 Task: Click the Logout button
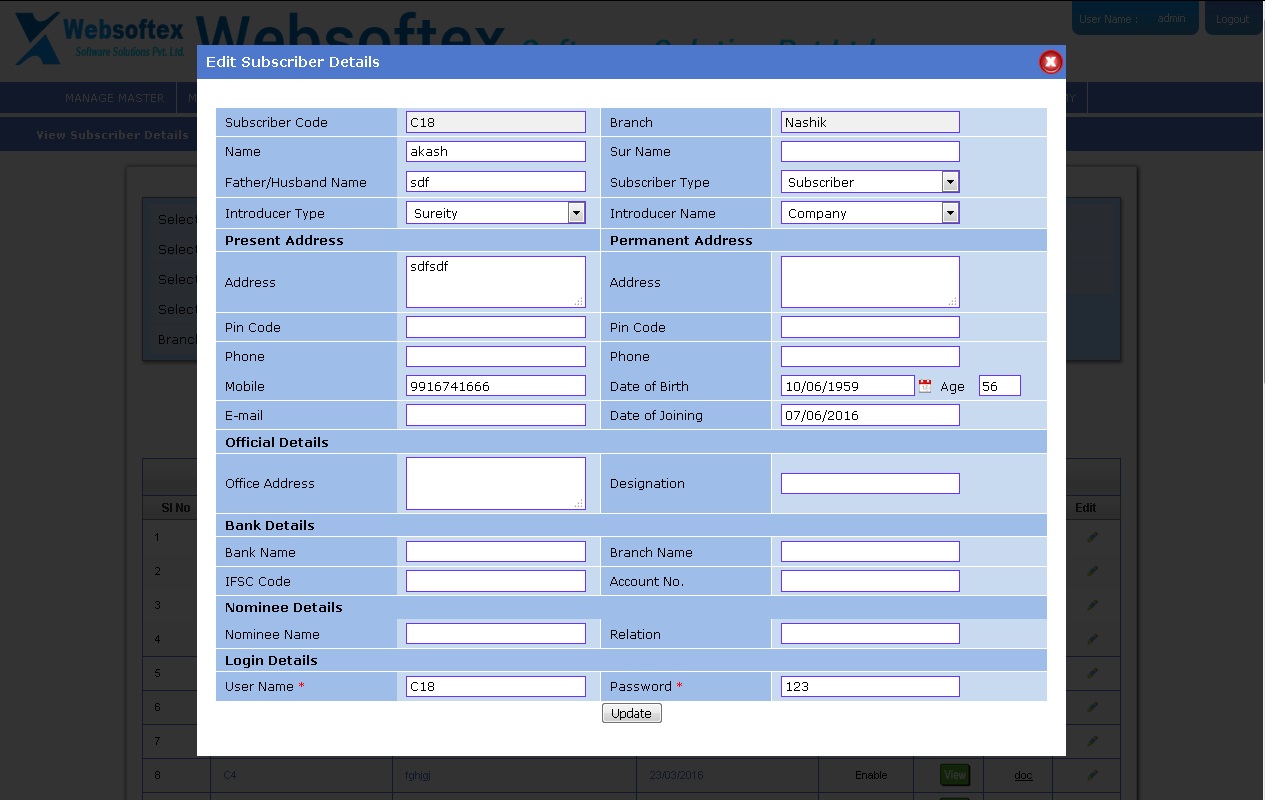click(x=1232, y=19)
